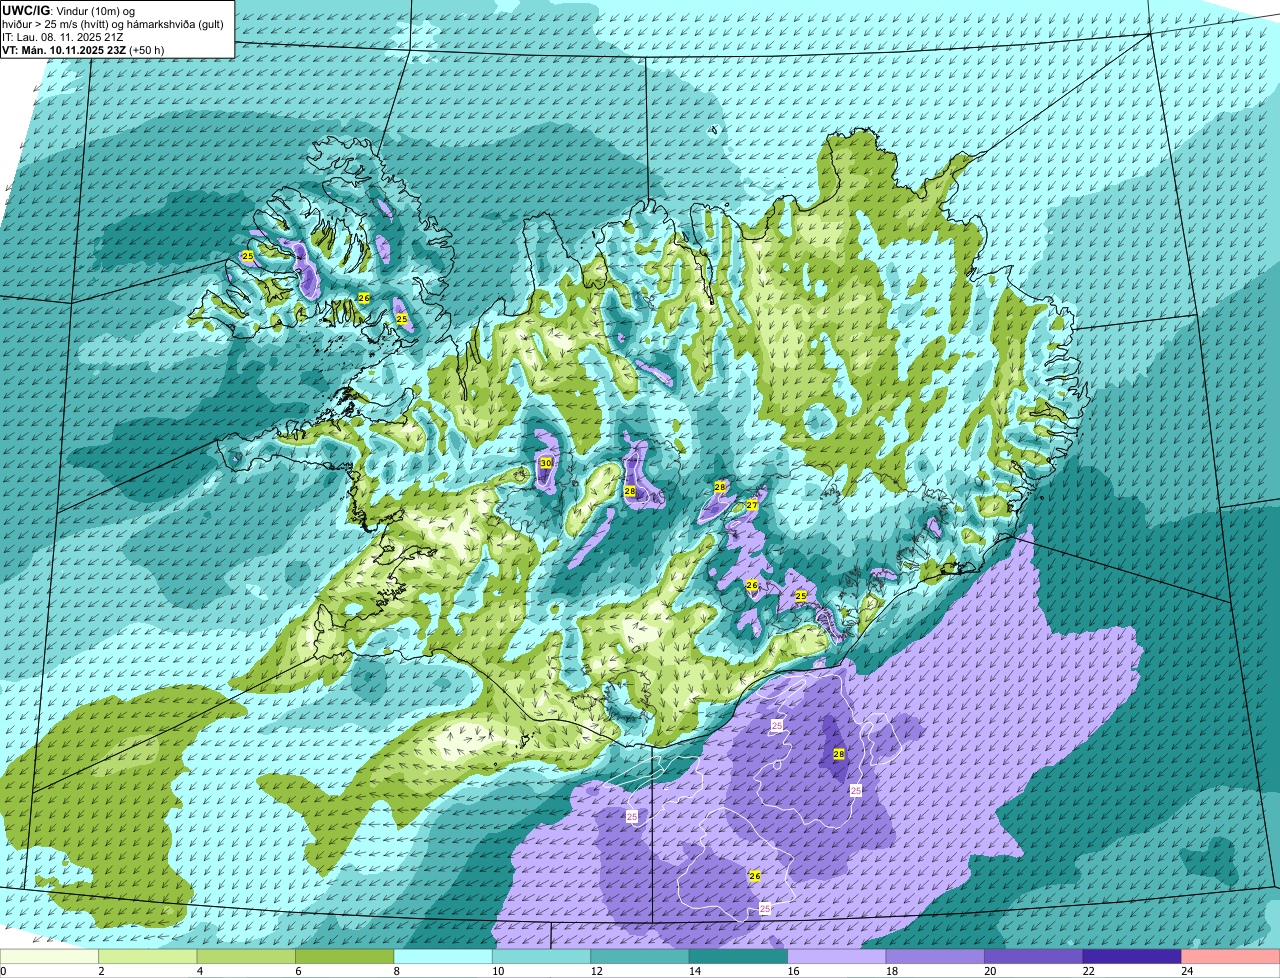Screen dimensions: 1280x978
Task: Click the bold "VT: Mán. 10.11.2025 23Z" line
Action: click(x=65, y=50)
